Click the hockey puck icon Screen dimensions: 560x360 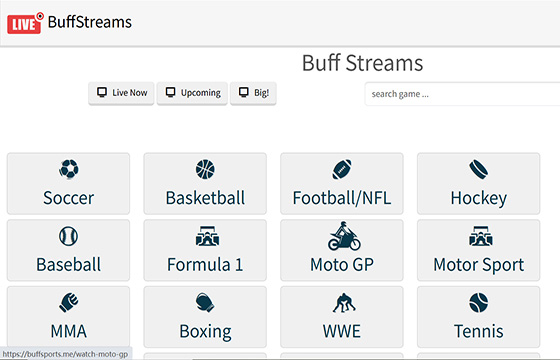[x=479, y=169]
